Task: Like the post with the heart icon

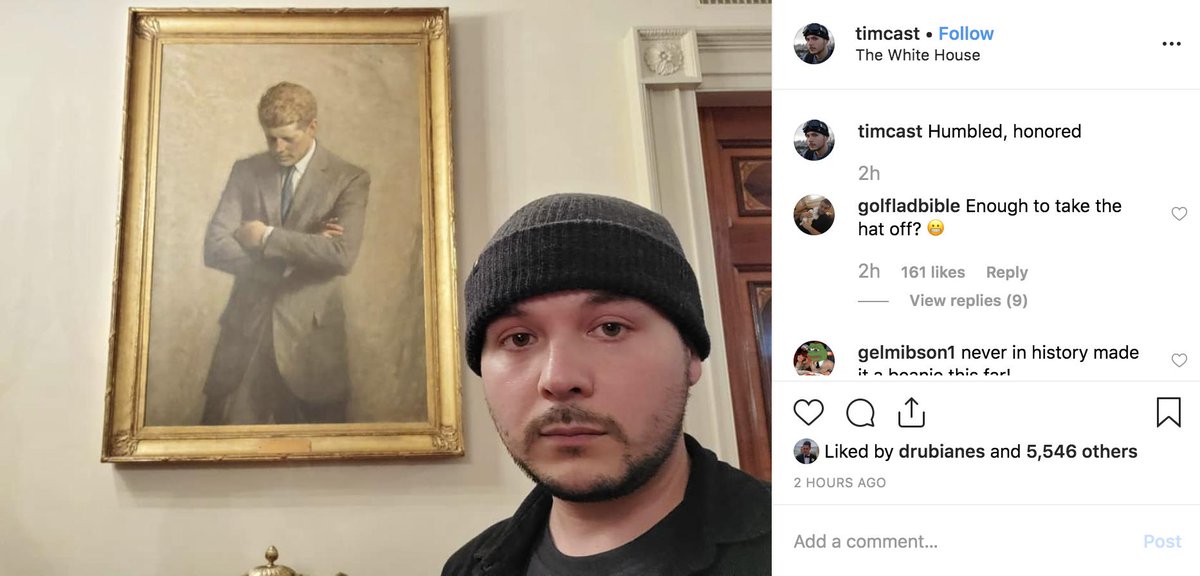Action: pos(808,412)
